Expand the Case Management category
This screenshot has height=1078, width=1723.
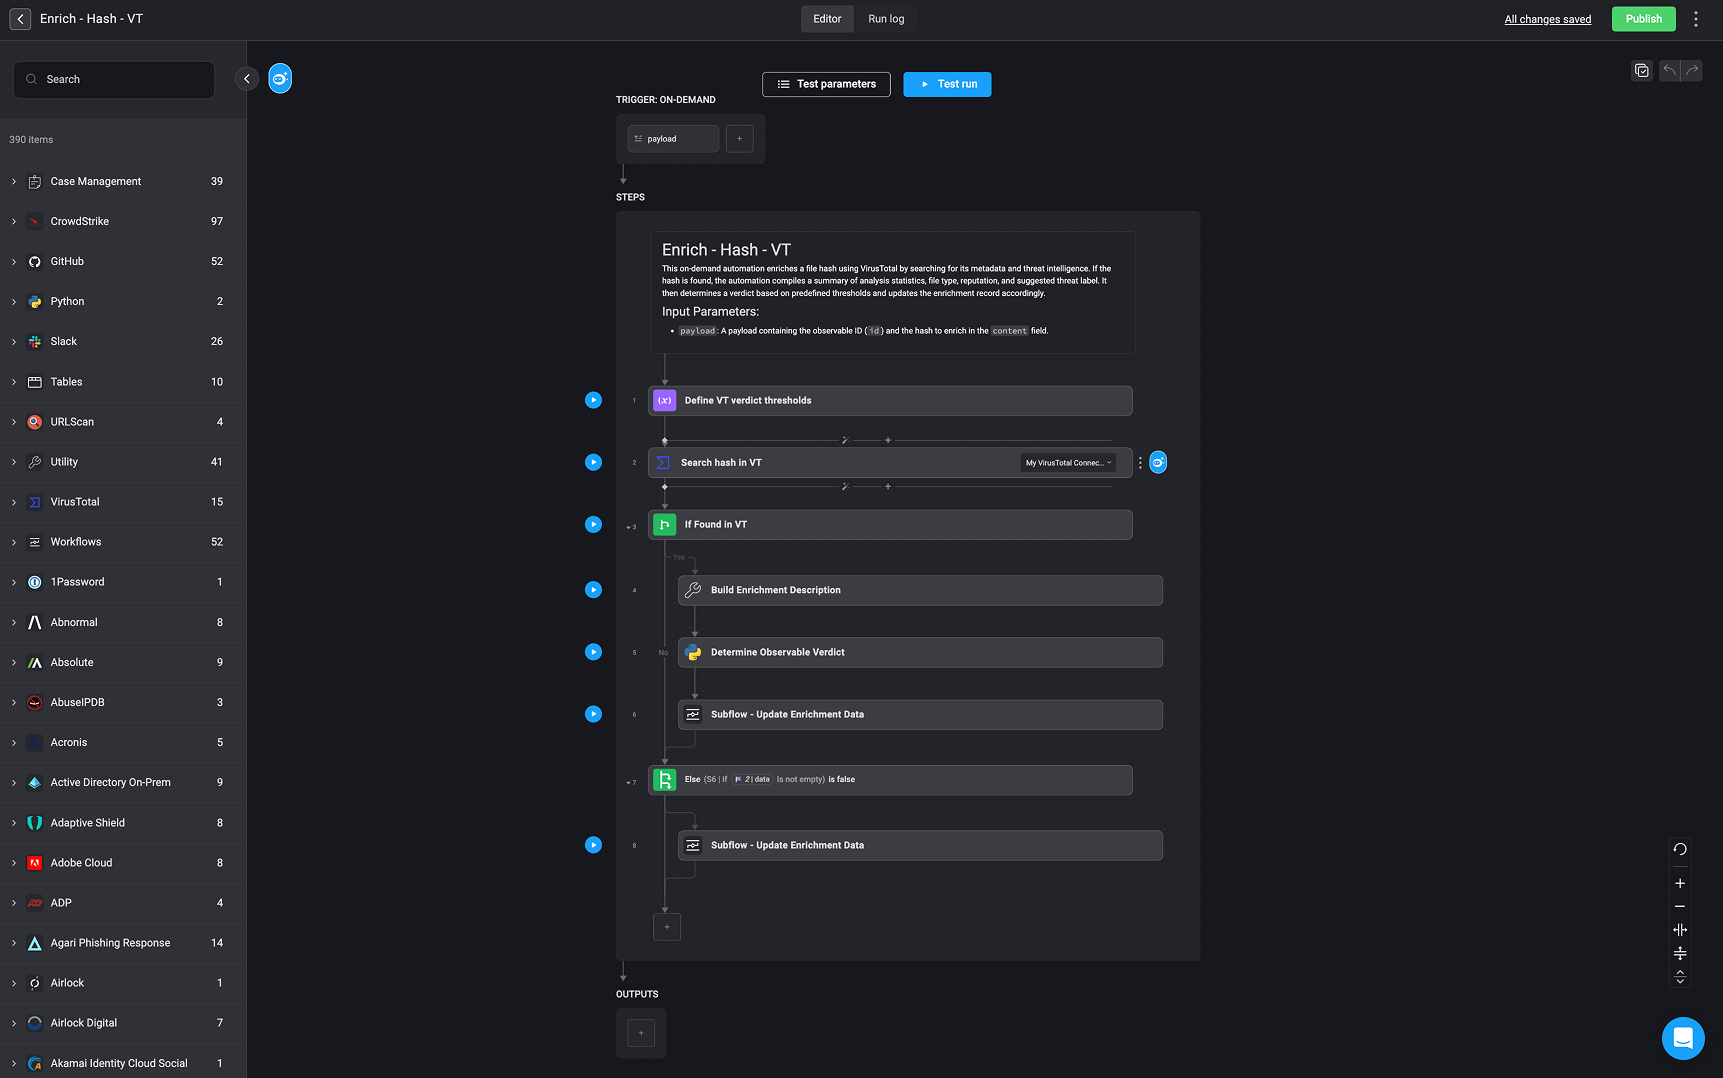[x=14, y=181]
